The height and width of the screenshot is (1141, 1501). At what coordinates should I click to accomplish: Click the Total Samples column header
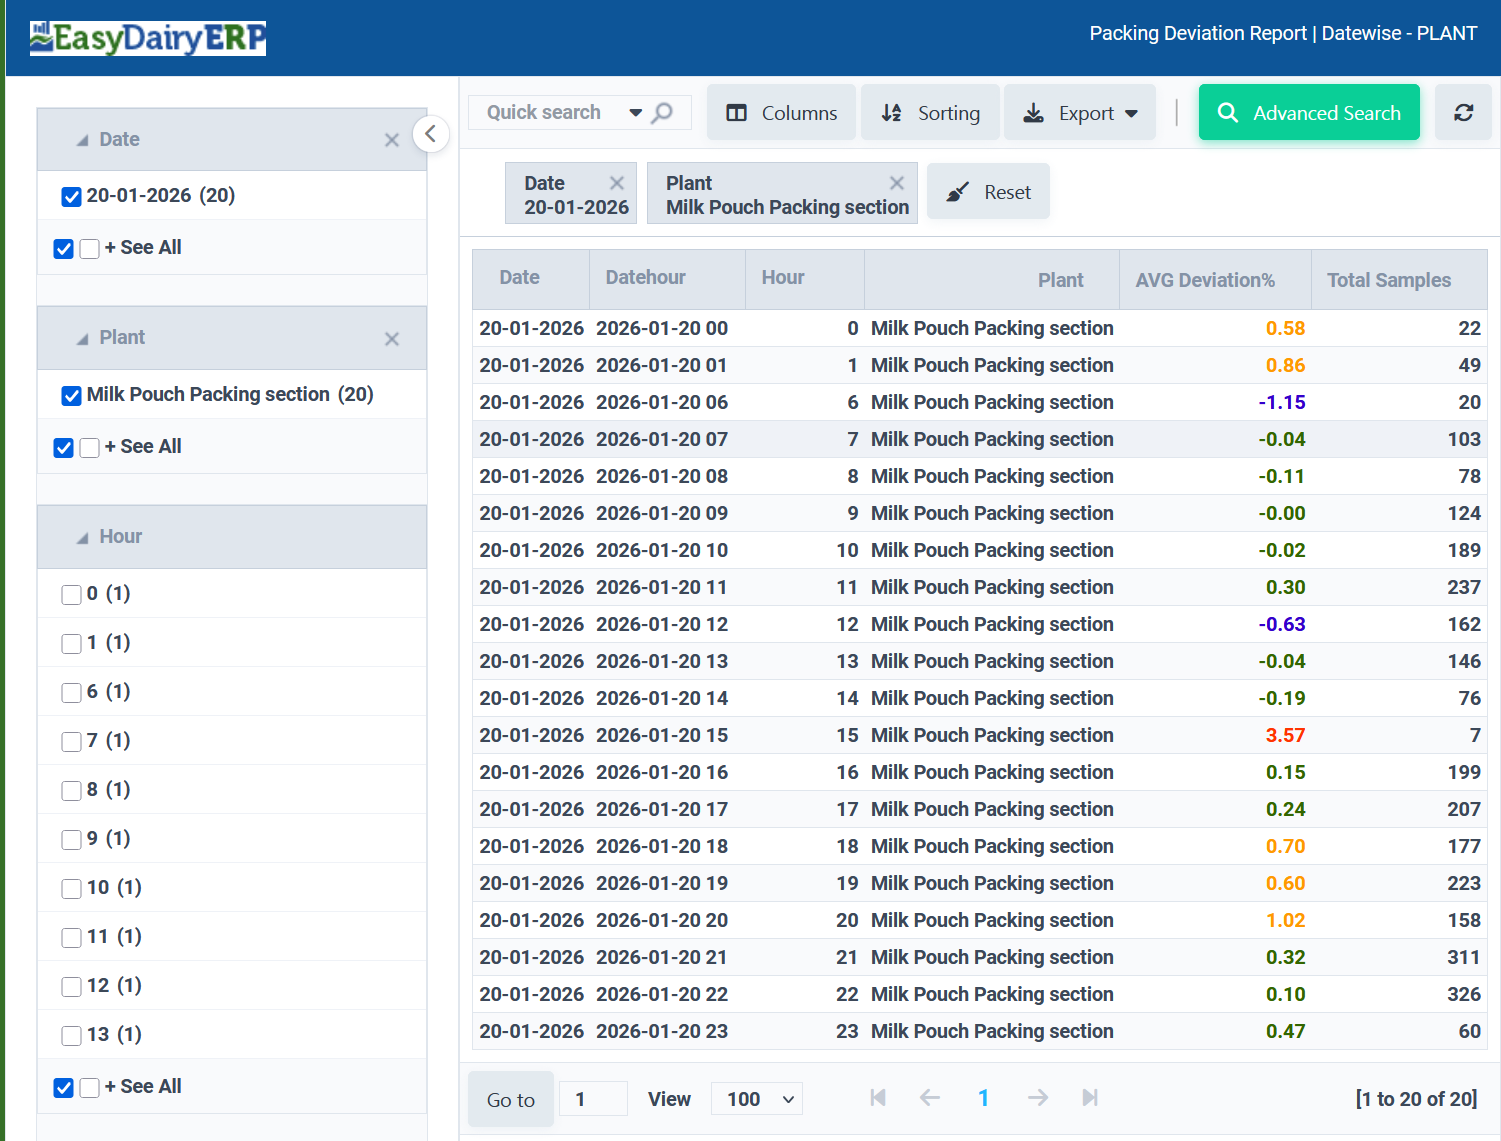pos(1388,280)
